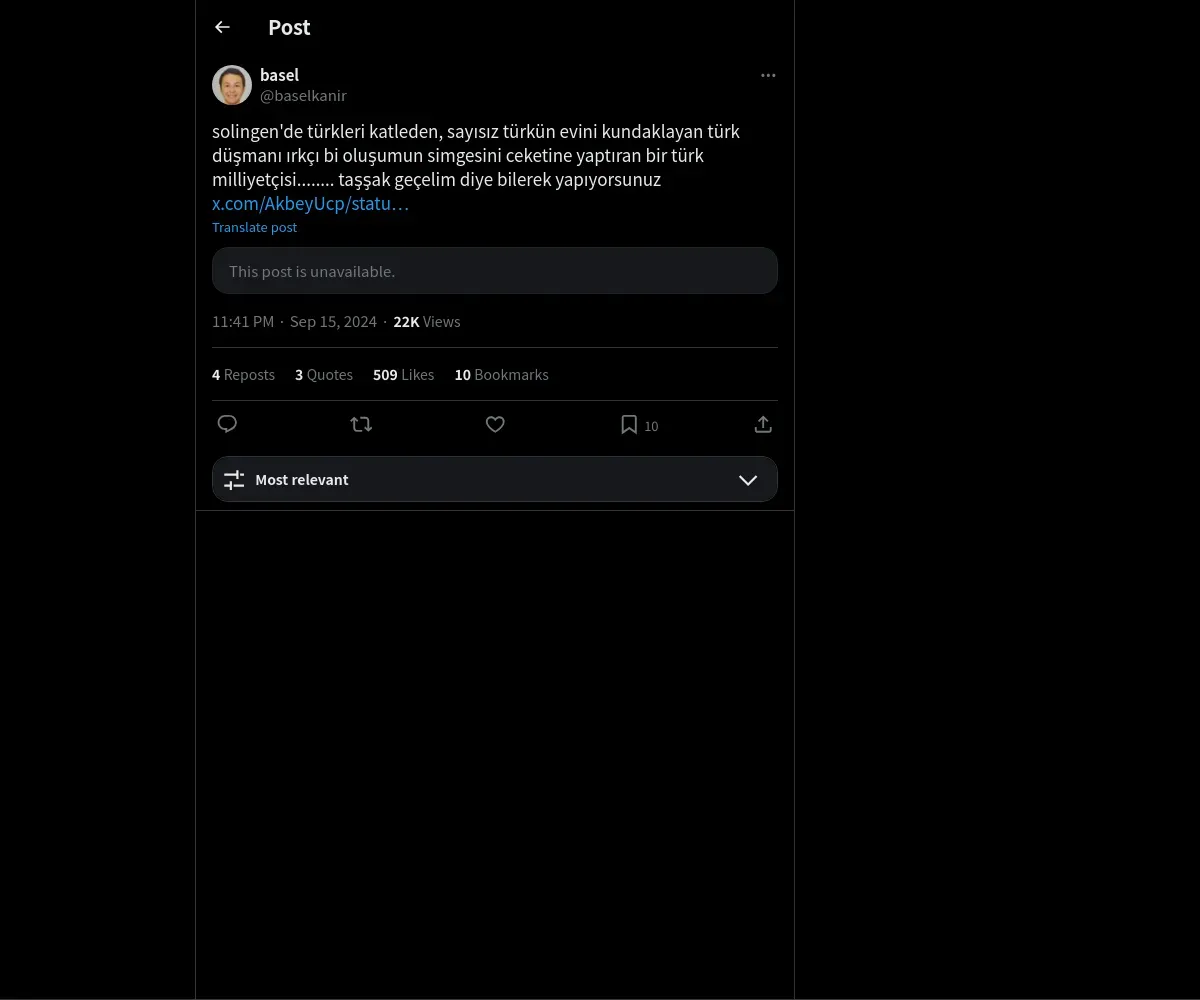The width and height of the screenshot is (1200, 1000).
Task: Click the reply speech bubble icon
Action: point(227,424)
